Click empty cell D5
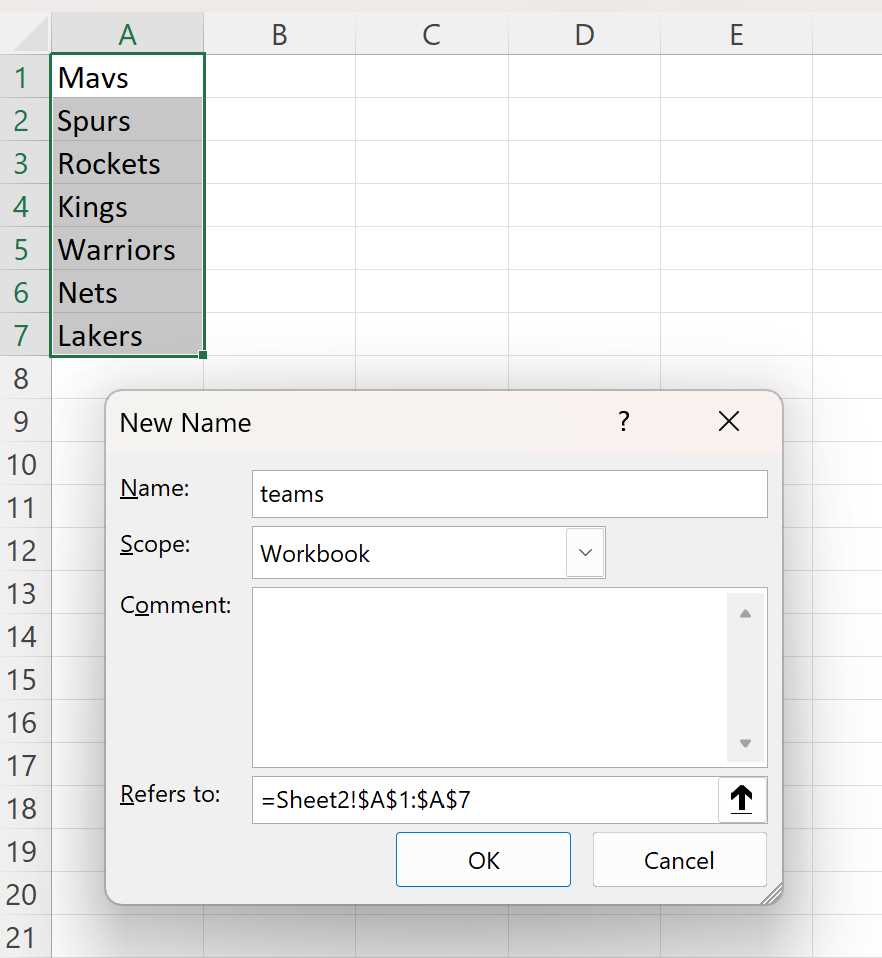Viewport: 882px width, 958px height. click(x=584, y=249)
